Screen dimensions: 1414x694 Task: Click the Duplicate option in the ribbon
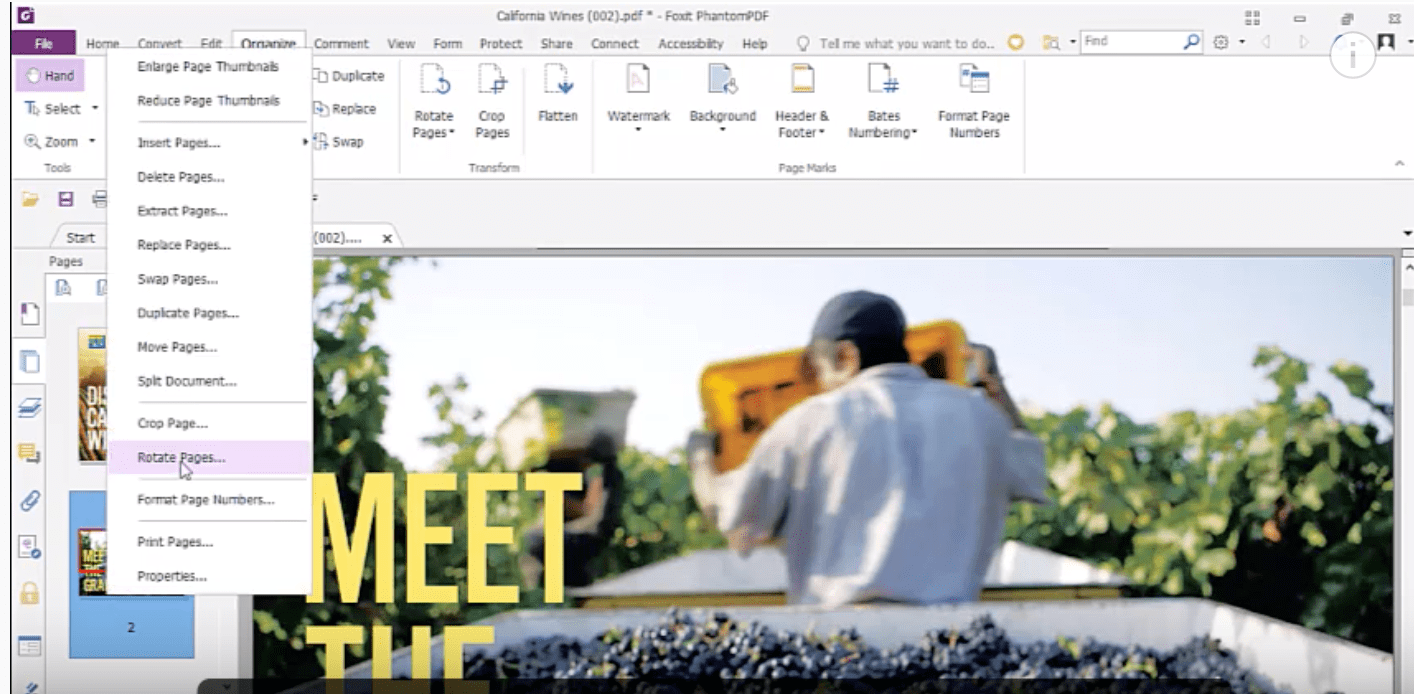[352, 75]
